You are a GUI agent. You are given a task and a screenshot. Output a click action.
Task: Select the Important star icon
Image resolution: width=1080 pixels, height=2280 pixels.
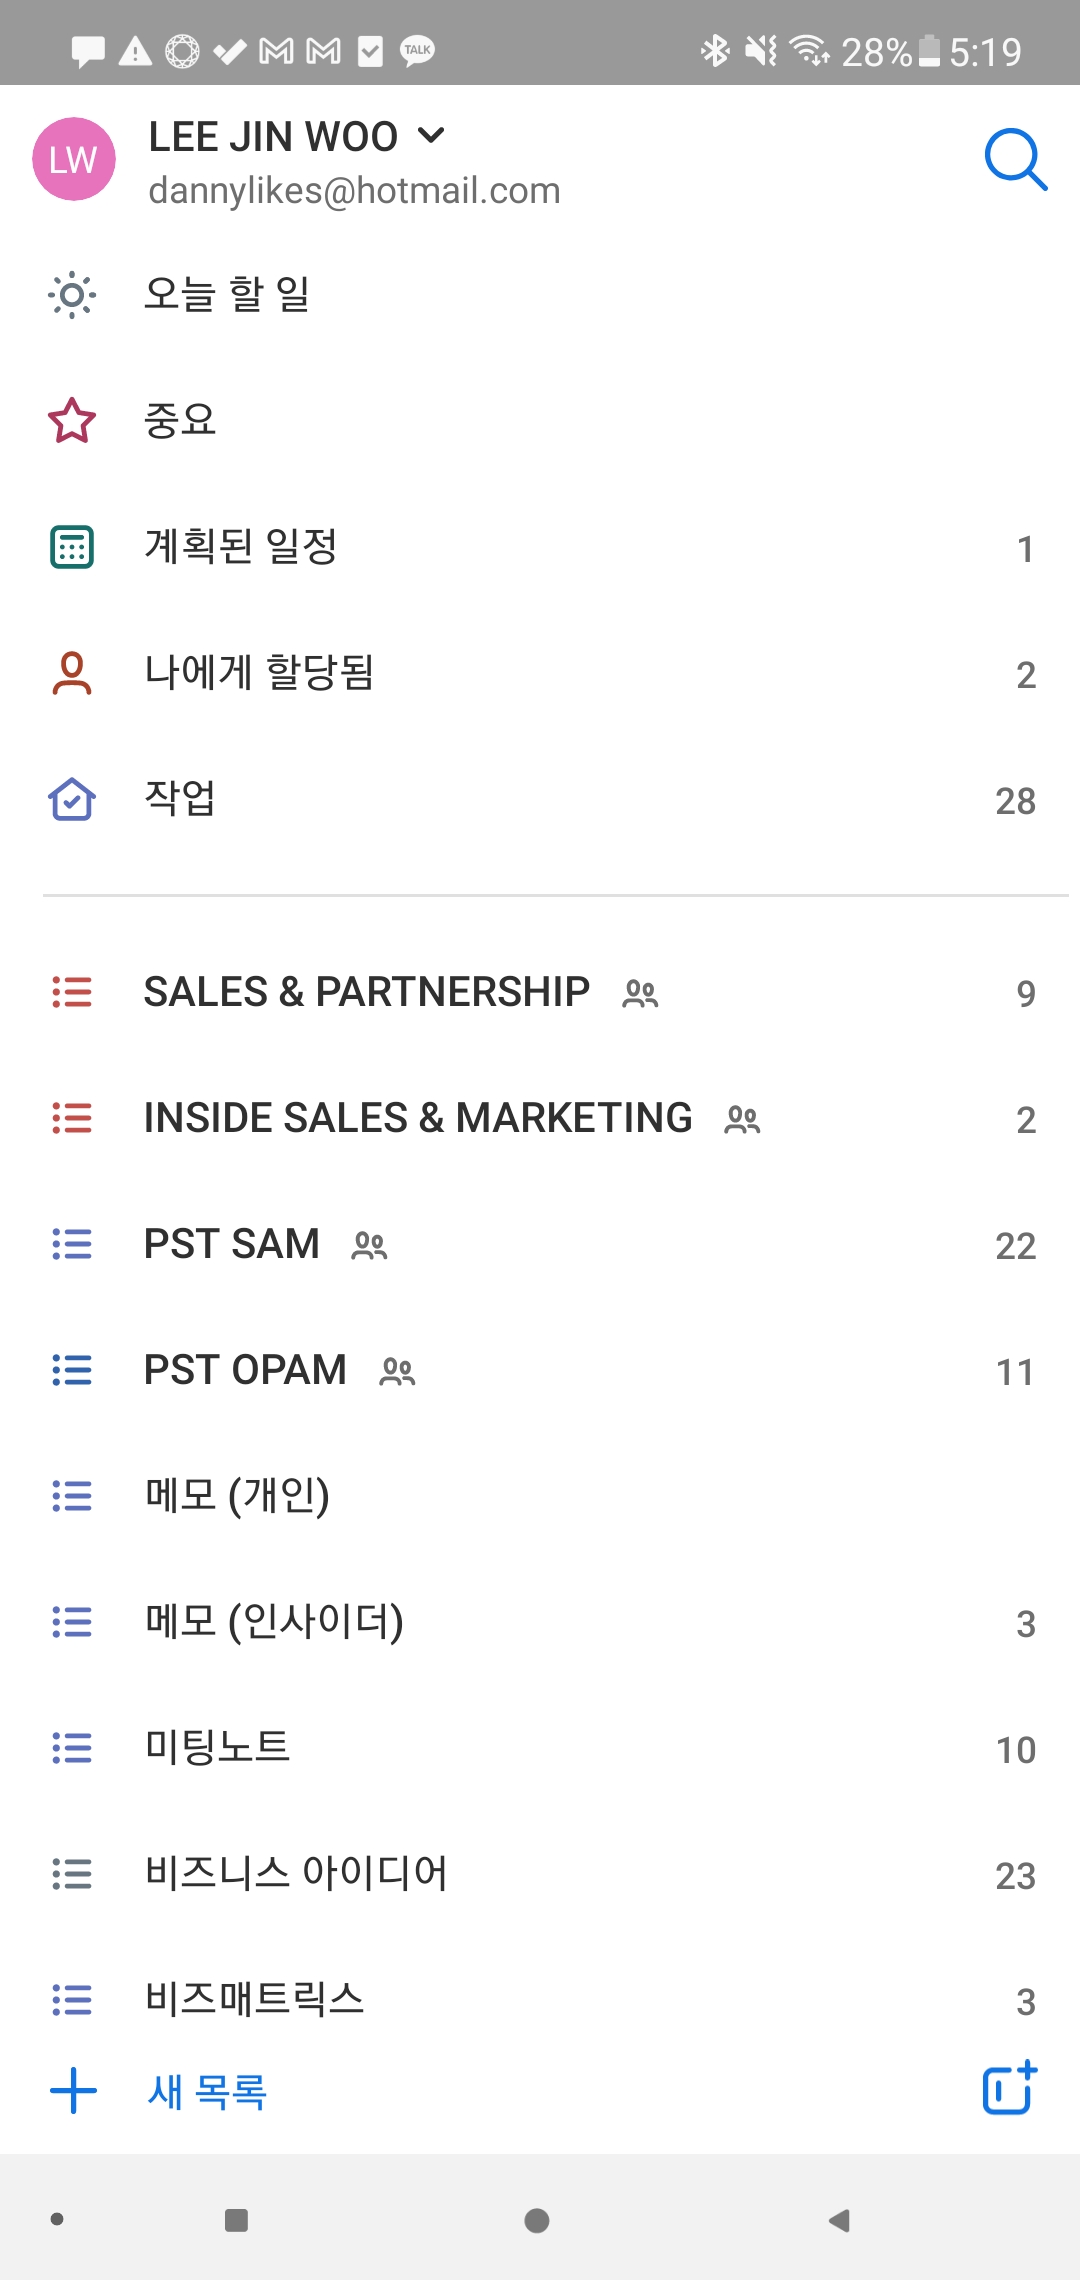[72, 421]
